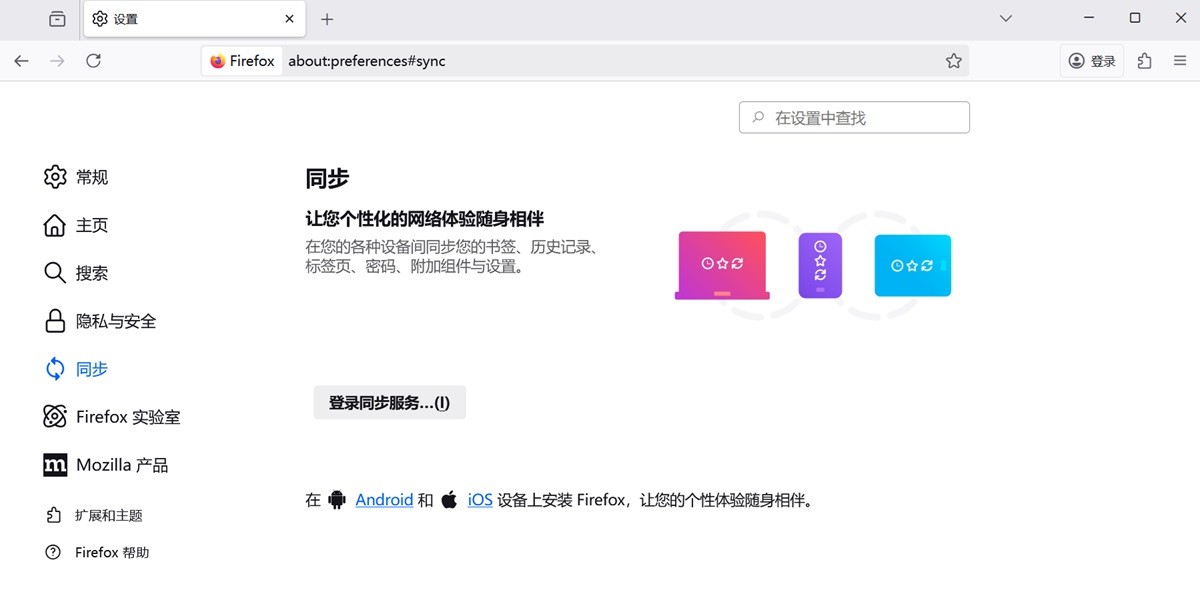The height and width of the screenshot is (600, 1200).
Task: Click the Mozilla 产品 logo icon
Action: (x=55, y=465)
